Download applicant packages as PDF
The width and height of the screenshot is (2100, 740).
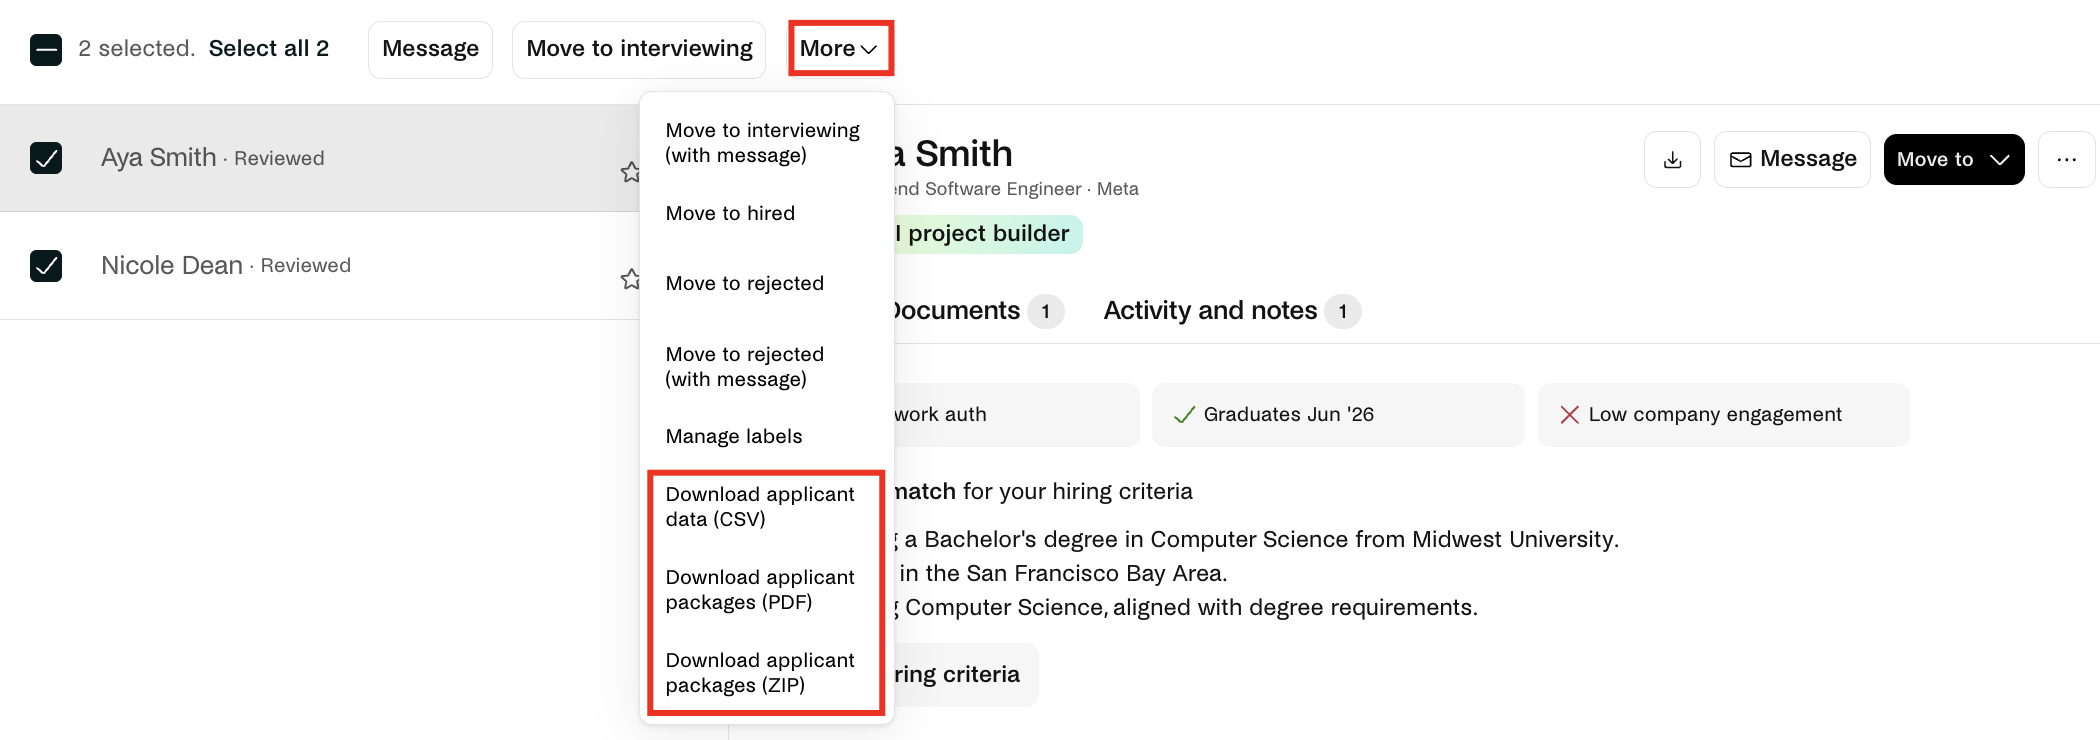pos(760,590)
